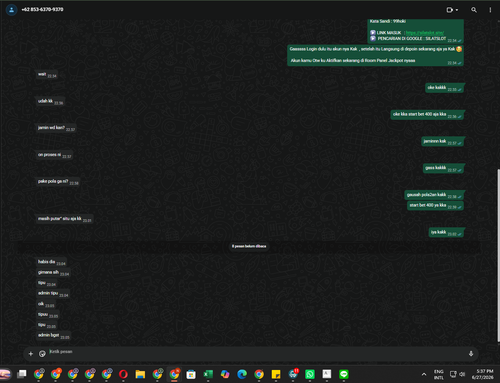This screenshot has height=383, width=500.
Task: Select the sent 'jaminnn kak' message
Action: 443,141
